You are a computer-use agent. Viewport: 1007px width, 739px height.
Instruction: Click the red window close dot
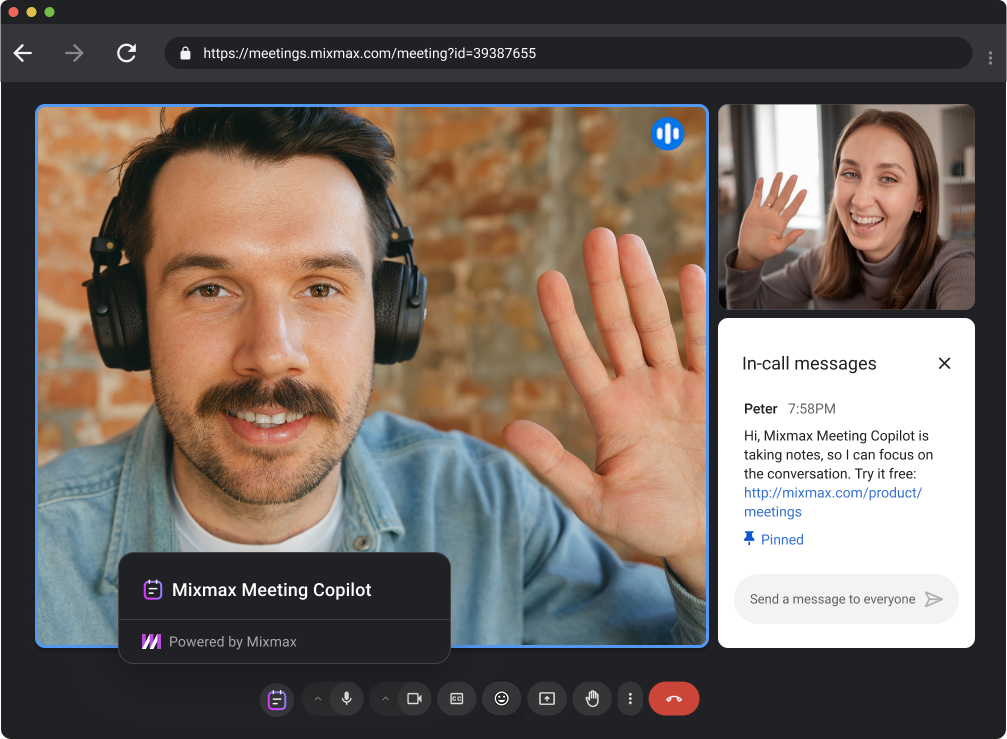13,12
